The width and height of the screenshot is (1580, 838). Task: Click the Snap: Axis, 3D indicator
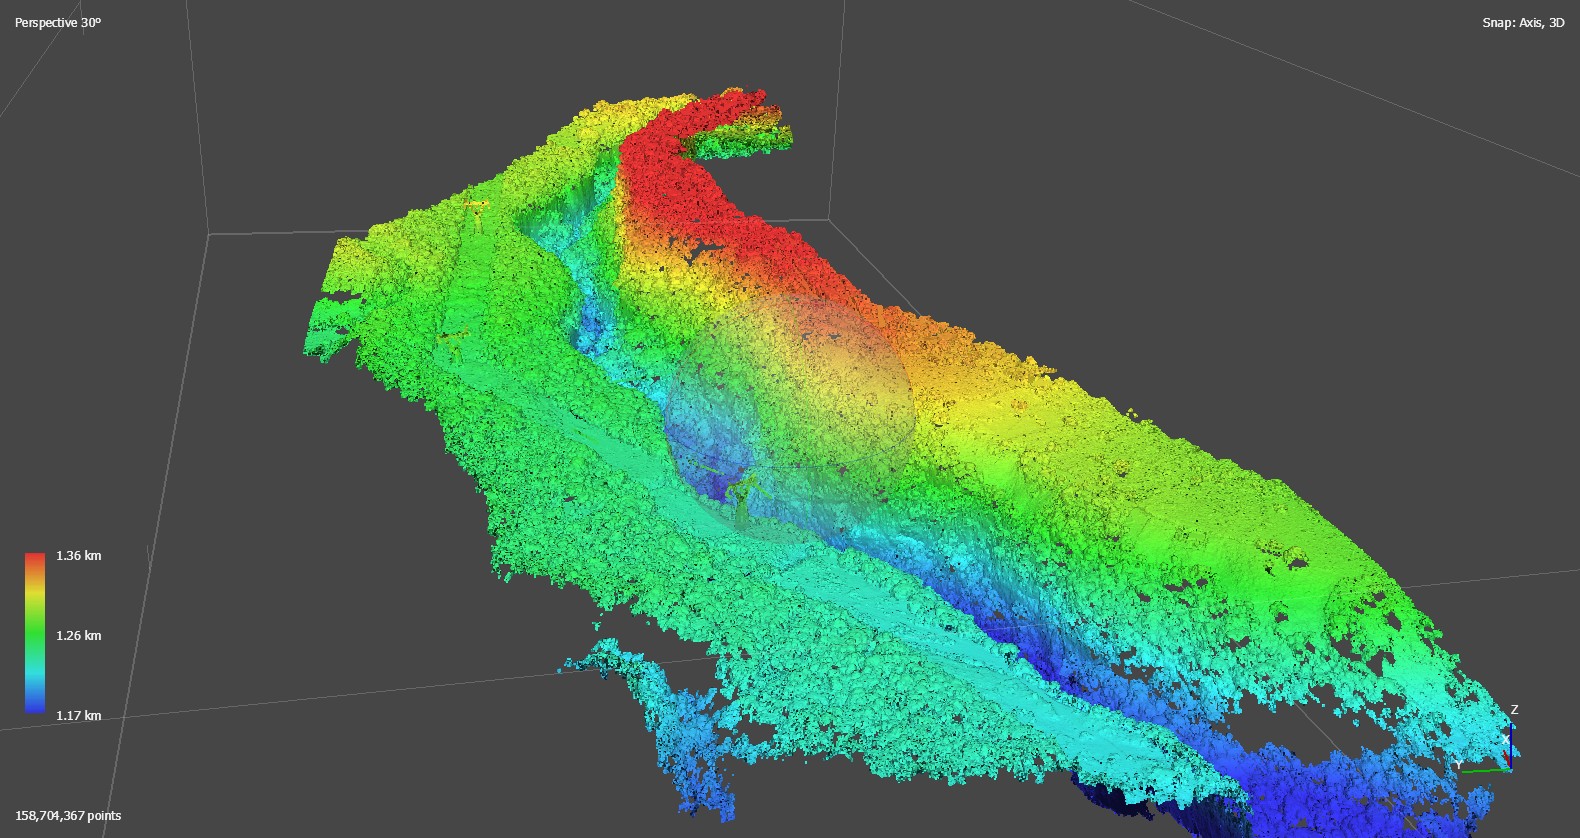coord(1522,22)
